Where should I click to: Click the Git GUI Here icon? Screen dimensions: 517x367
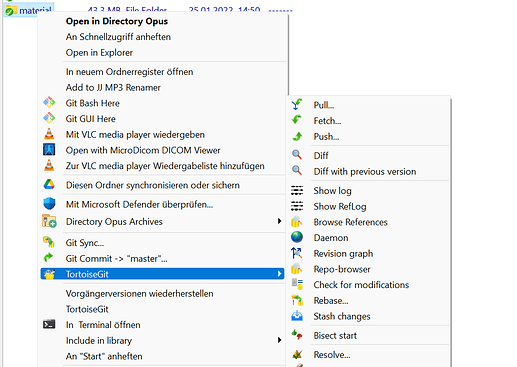click(49, 118)
